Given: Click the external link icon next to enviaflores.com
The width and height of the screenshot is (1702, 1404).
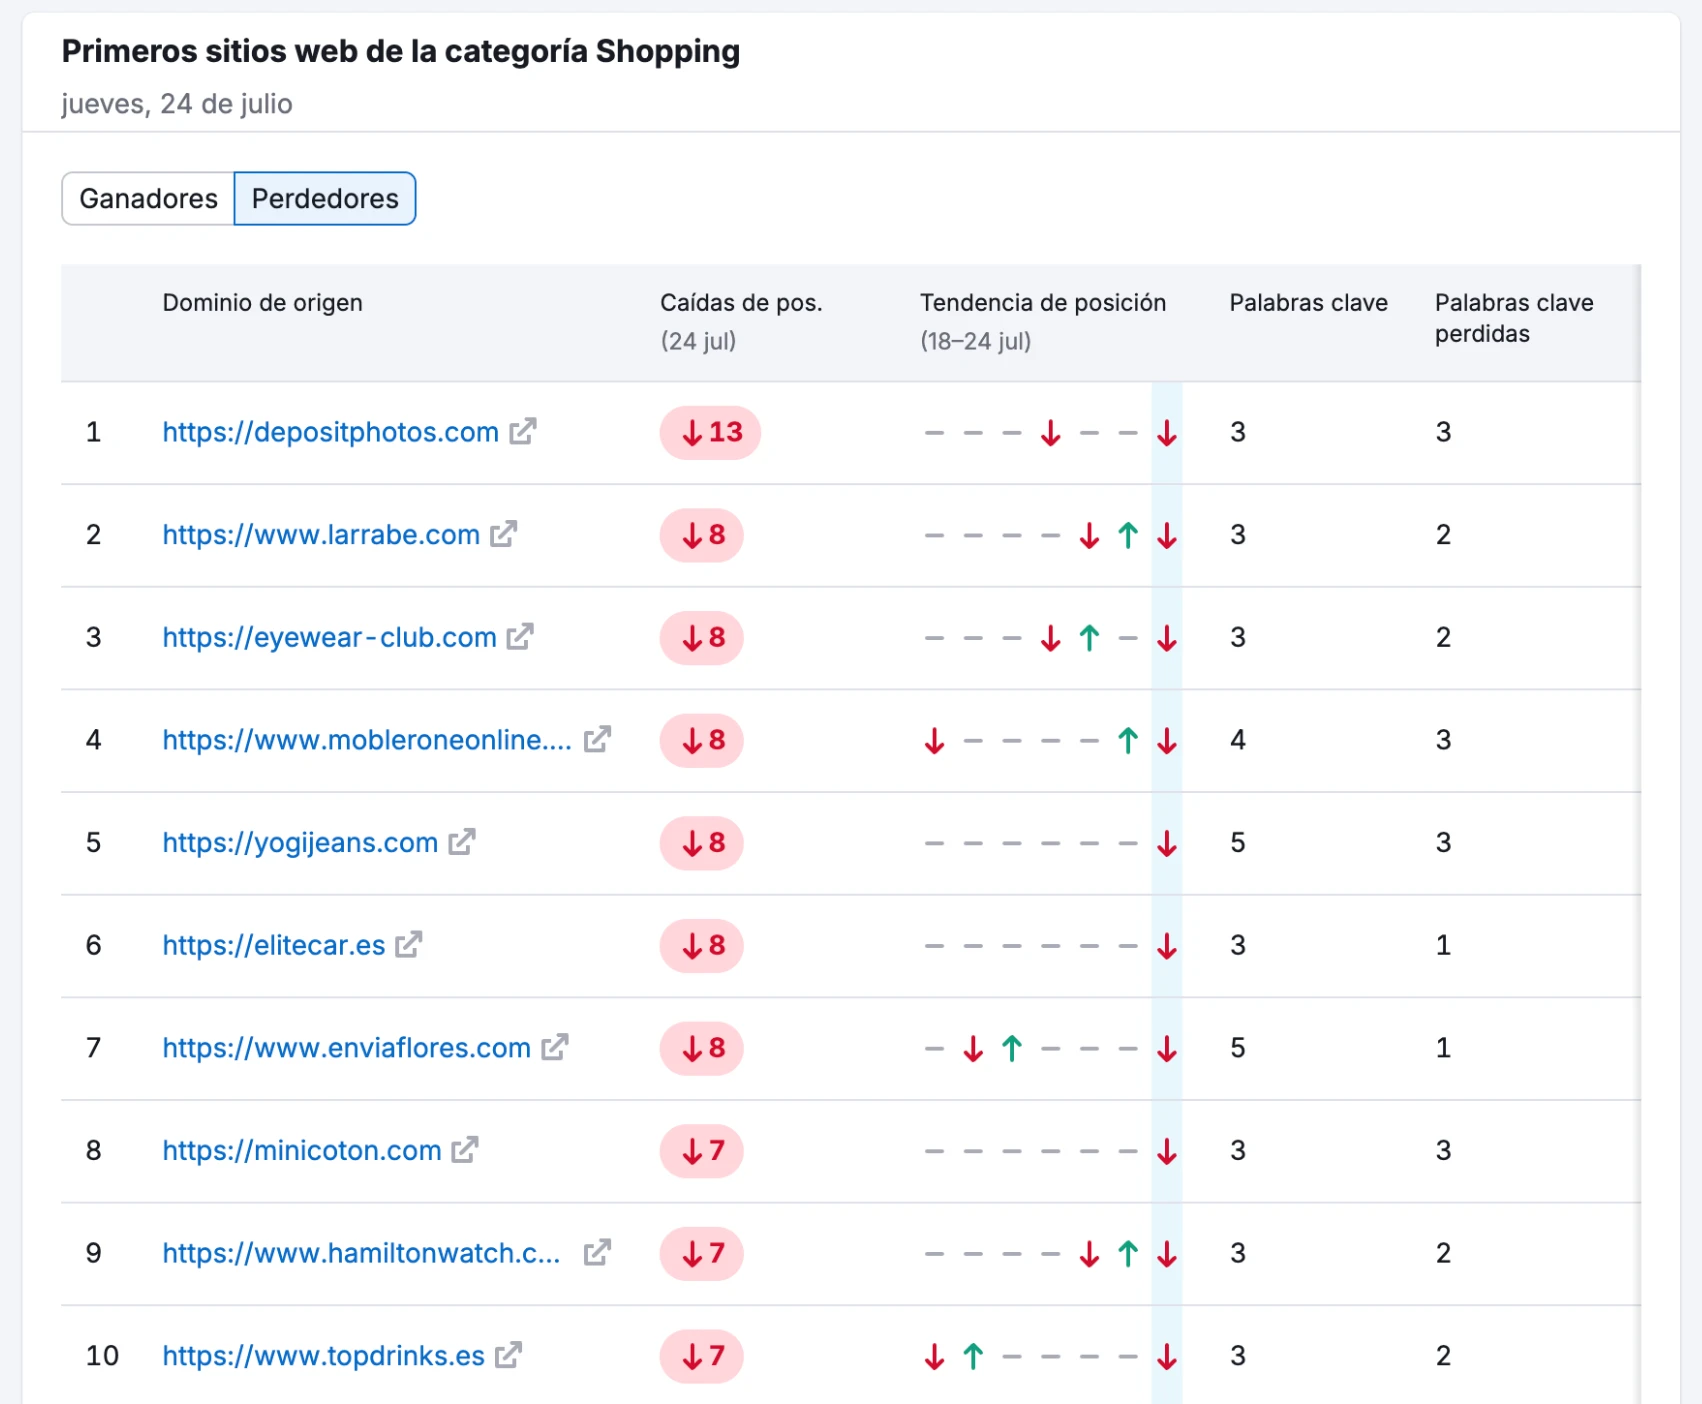Looking at the screenshot, I should 555,1048.
